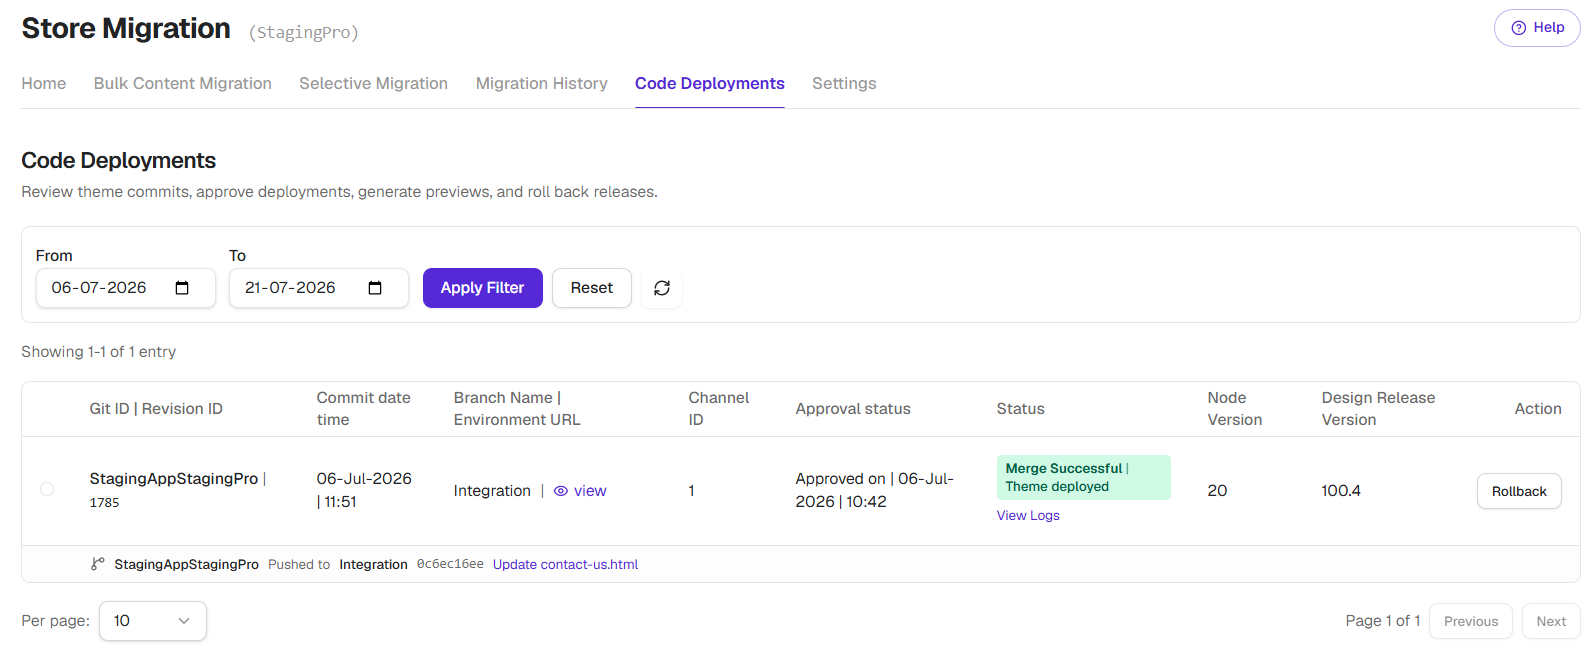Viewport: 1592px width, 657px height.
Task: Click the Merge Successful status badge
Action: point(1084,477)
